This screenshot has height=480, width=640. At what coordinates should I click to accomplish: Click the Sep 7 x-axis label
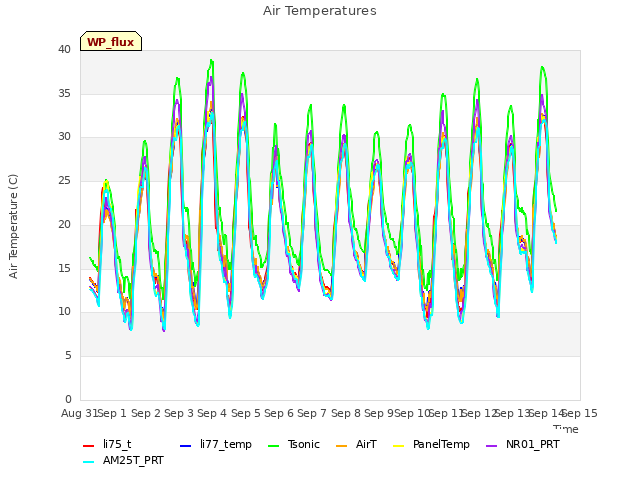(312, 413)
